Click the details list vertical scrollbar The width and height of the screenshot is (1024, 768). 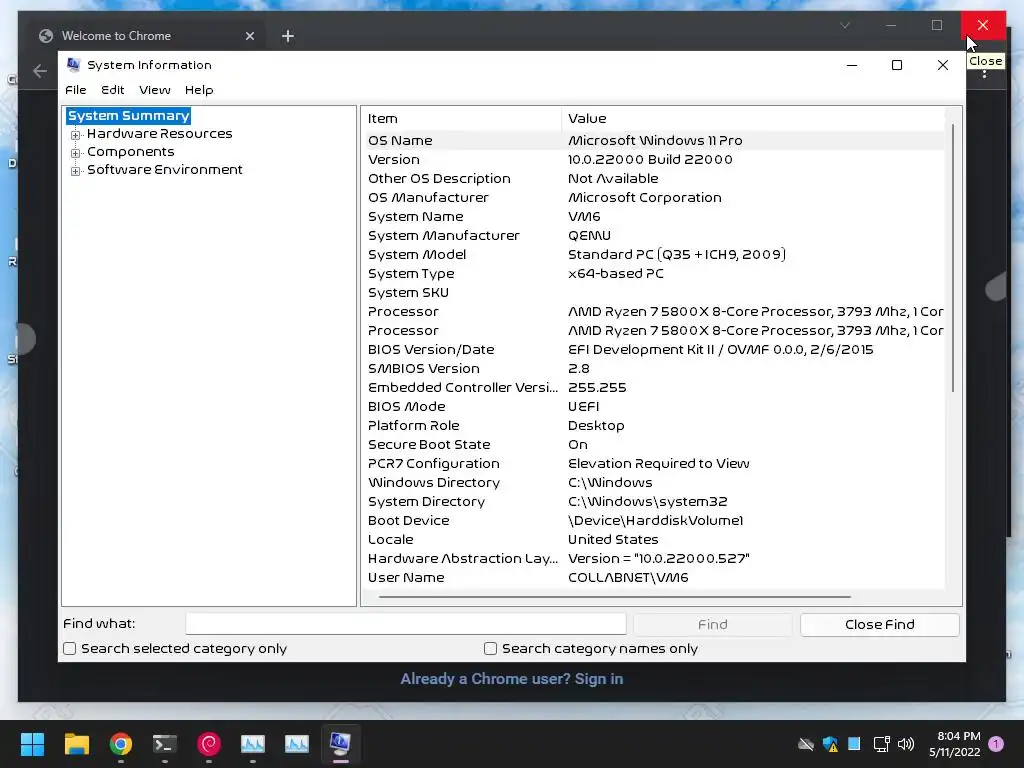pyautogui.click(x=953, y=258)
